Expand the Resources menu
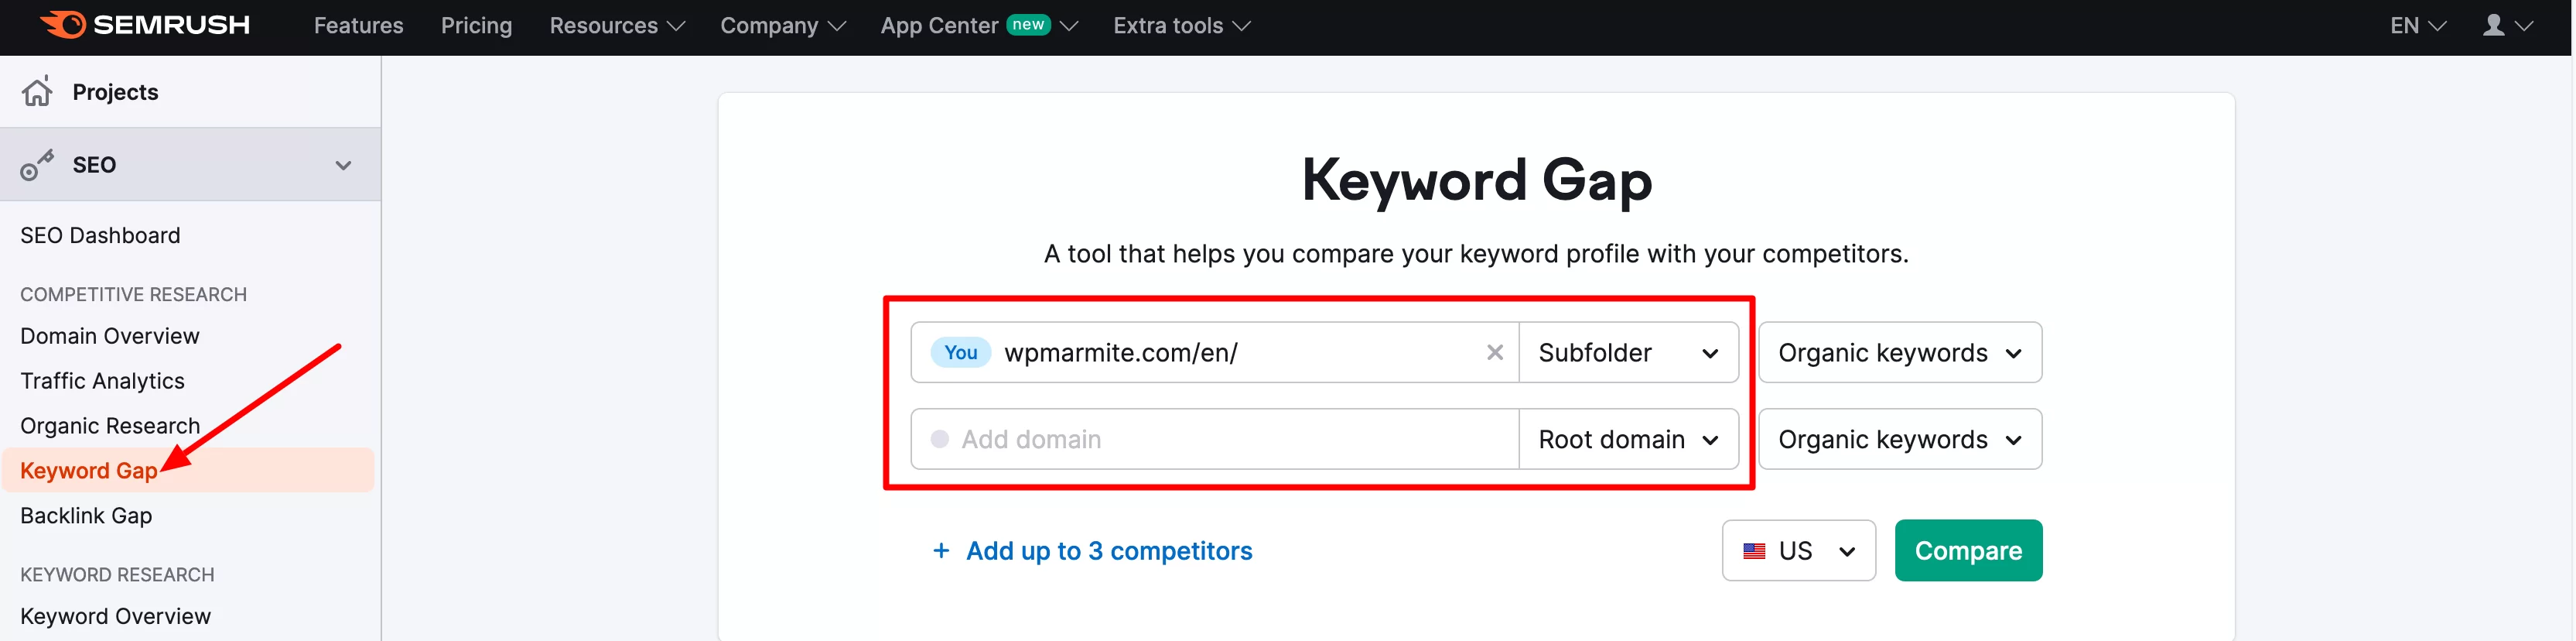 pos(617,26)
